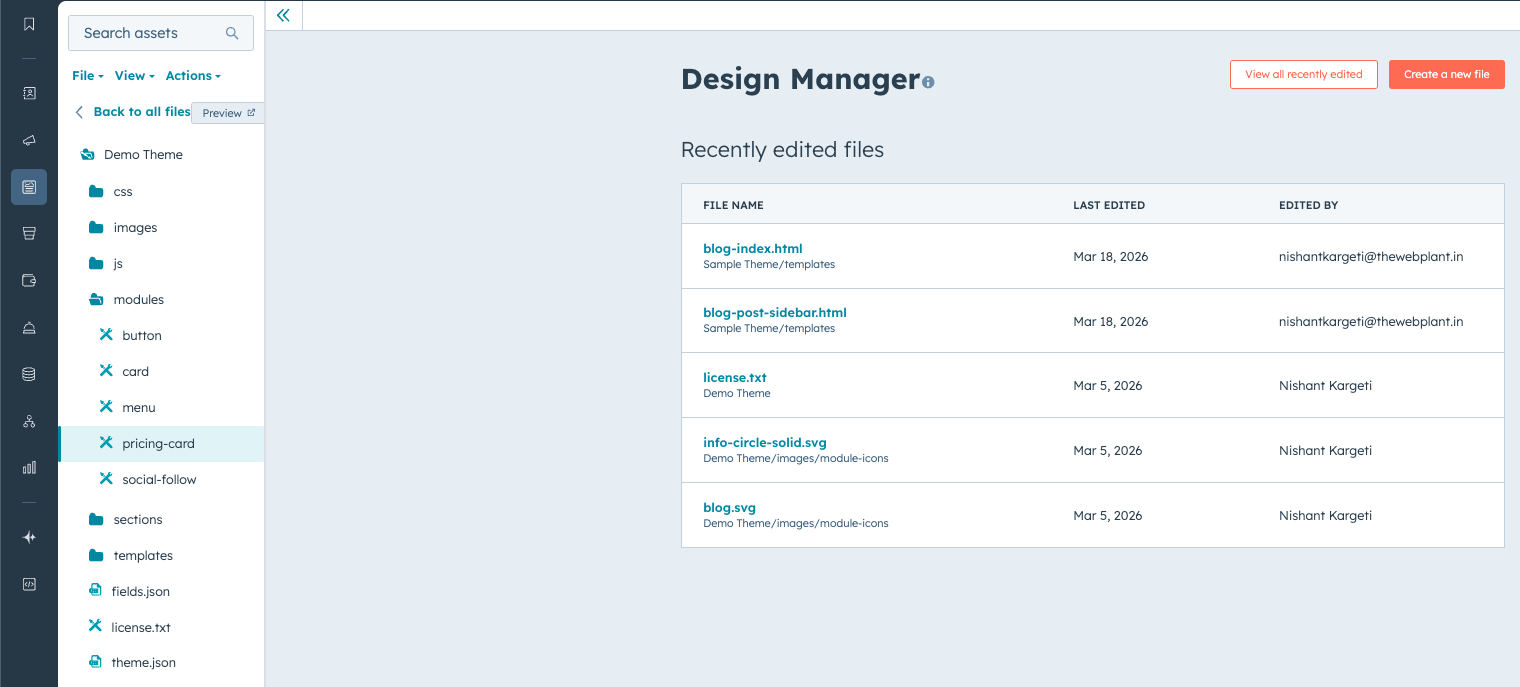Screen dimensions: 1520x687
Task: Click the theme.json file icon
Action: pyautogui.click(x=95, y=662)
